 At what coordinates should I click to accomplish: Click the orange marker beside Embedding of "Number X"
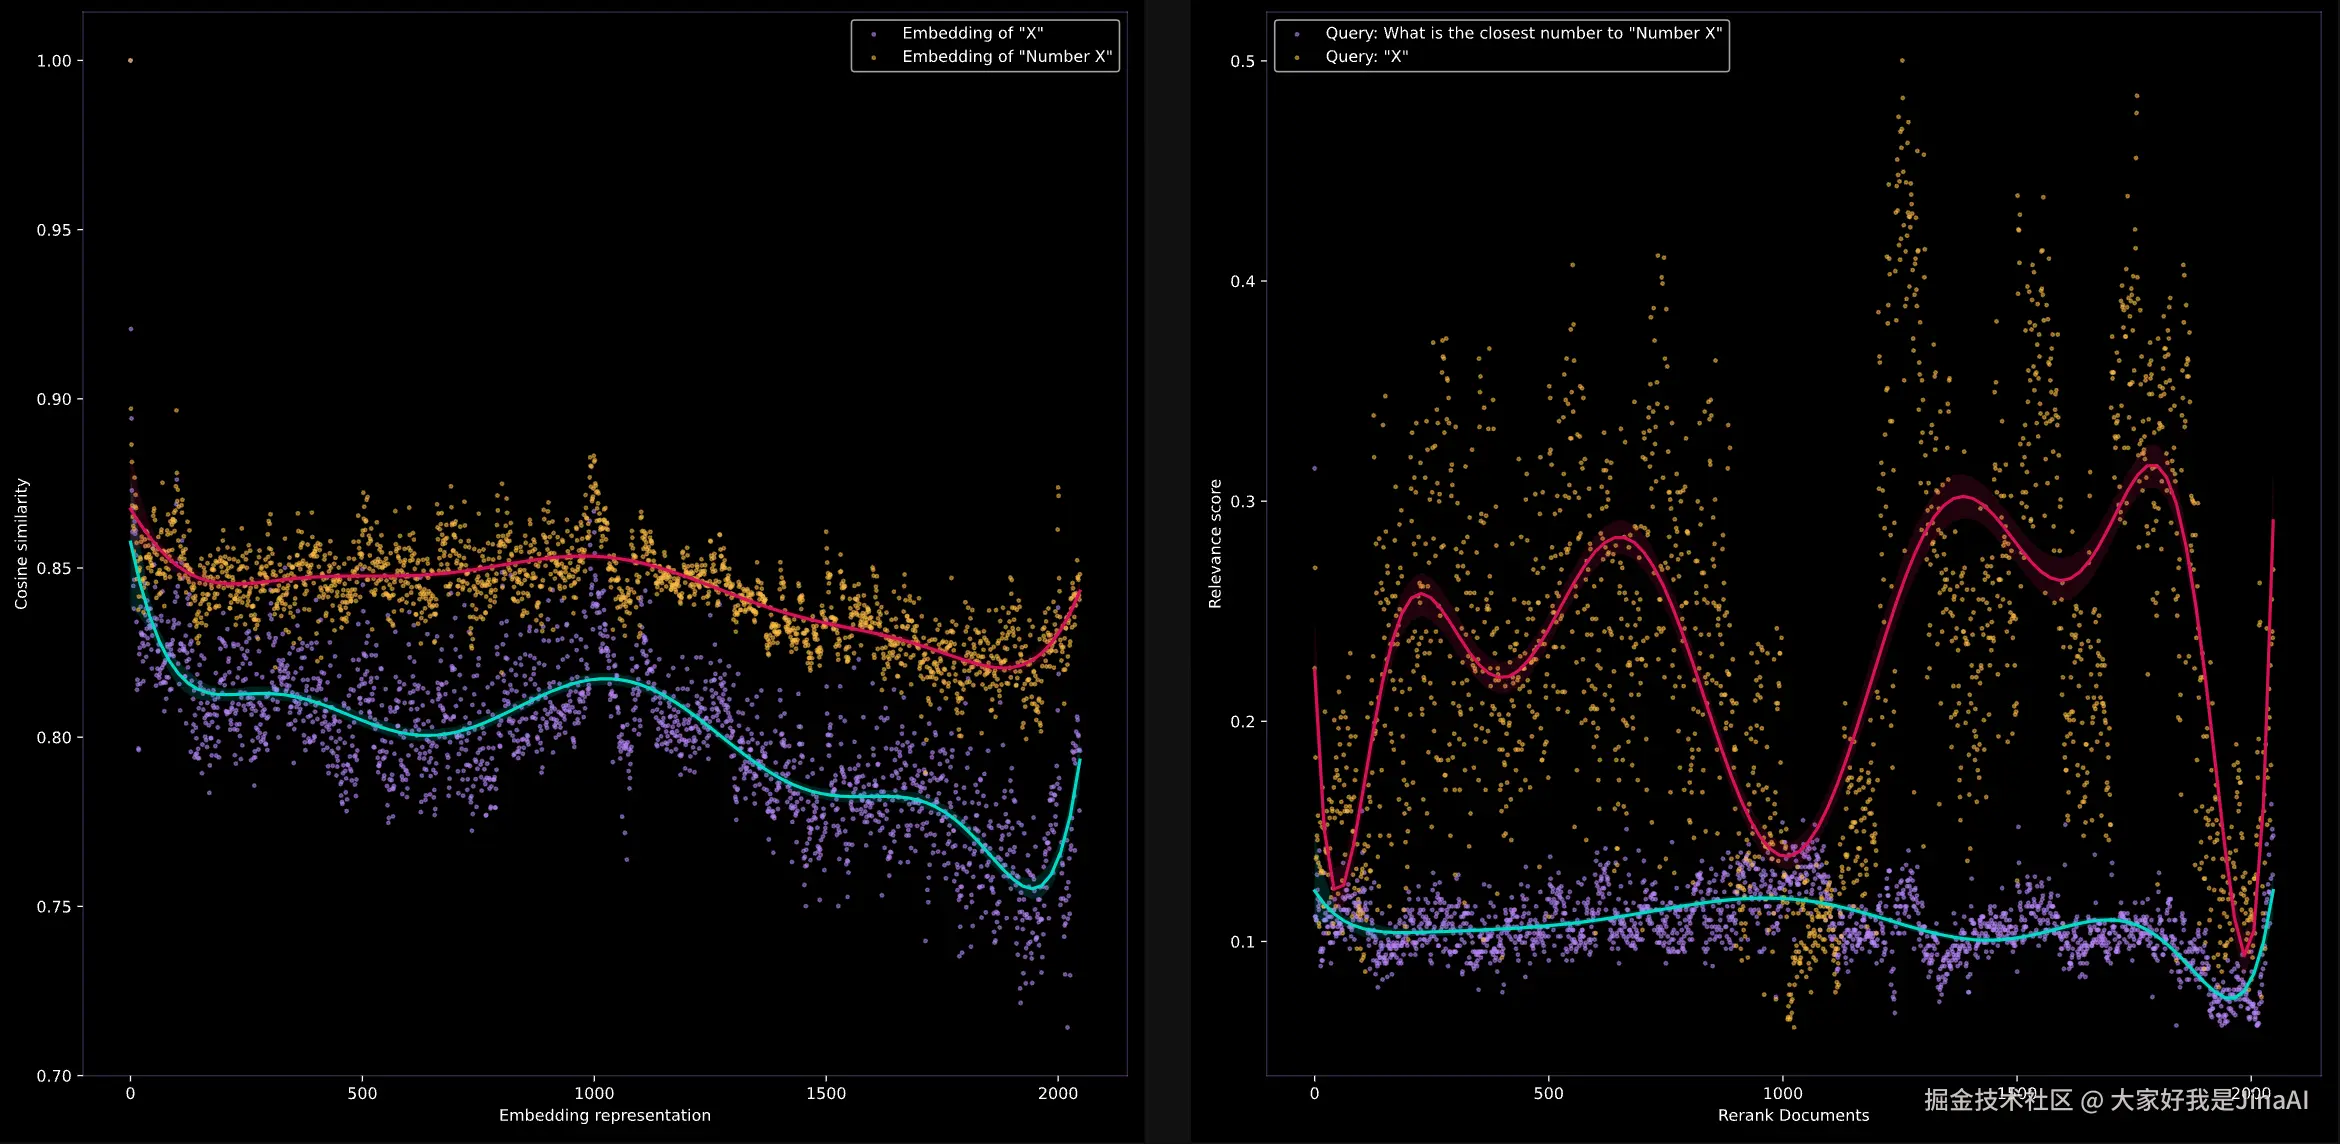[873, 58]
